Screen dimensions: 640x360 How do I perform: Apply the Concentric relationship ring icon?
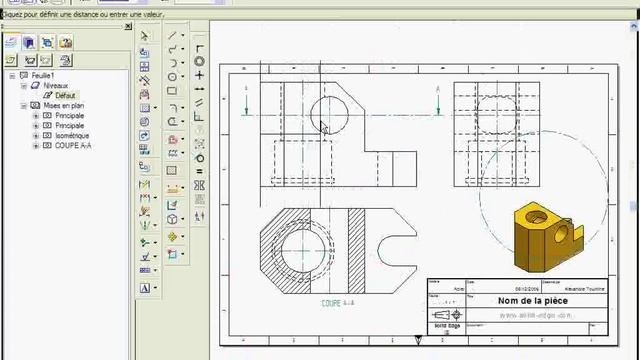click(x=199, y=62)
